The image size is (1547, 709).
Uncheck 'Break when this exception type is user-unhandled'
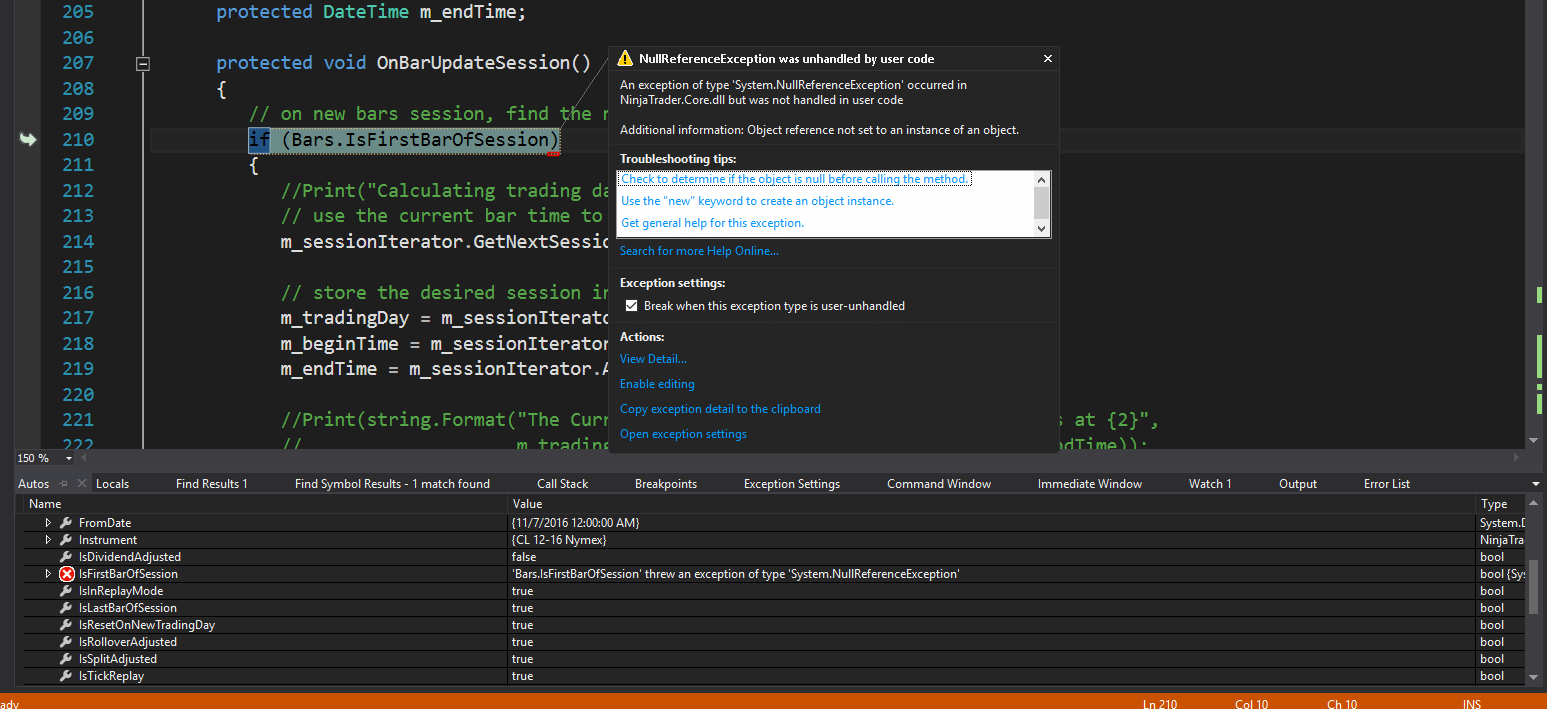pyautogui.click(x=630, y=306)
